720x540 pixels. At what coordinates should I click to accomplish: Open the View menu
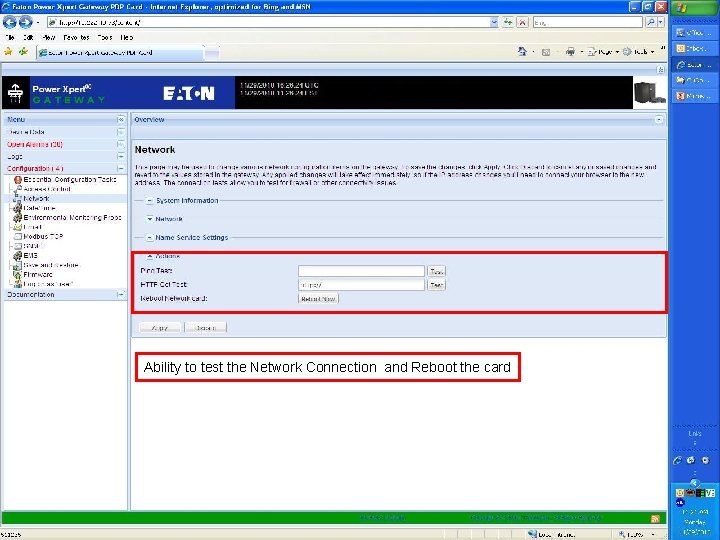49,37
